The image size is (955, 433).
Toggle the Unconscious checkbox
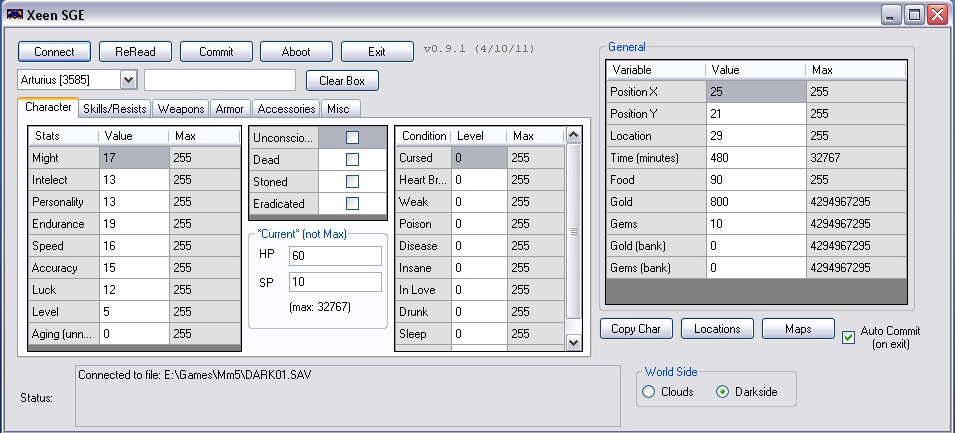pyautogui.click(x=352, y=138)
